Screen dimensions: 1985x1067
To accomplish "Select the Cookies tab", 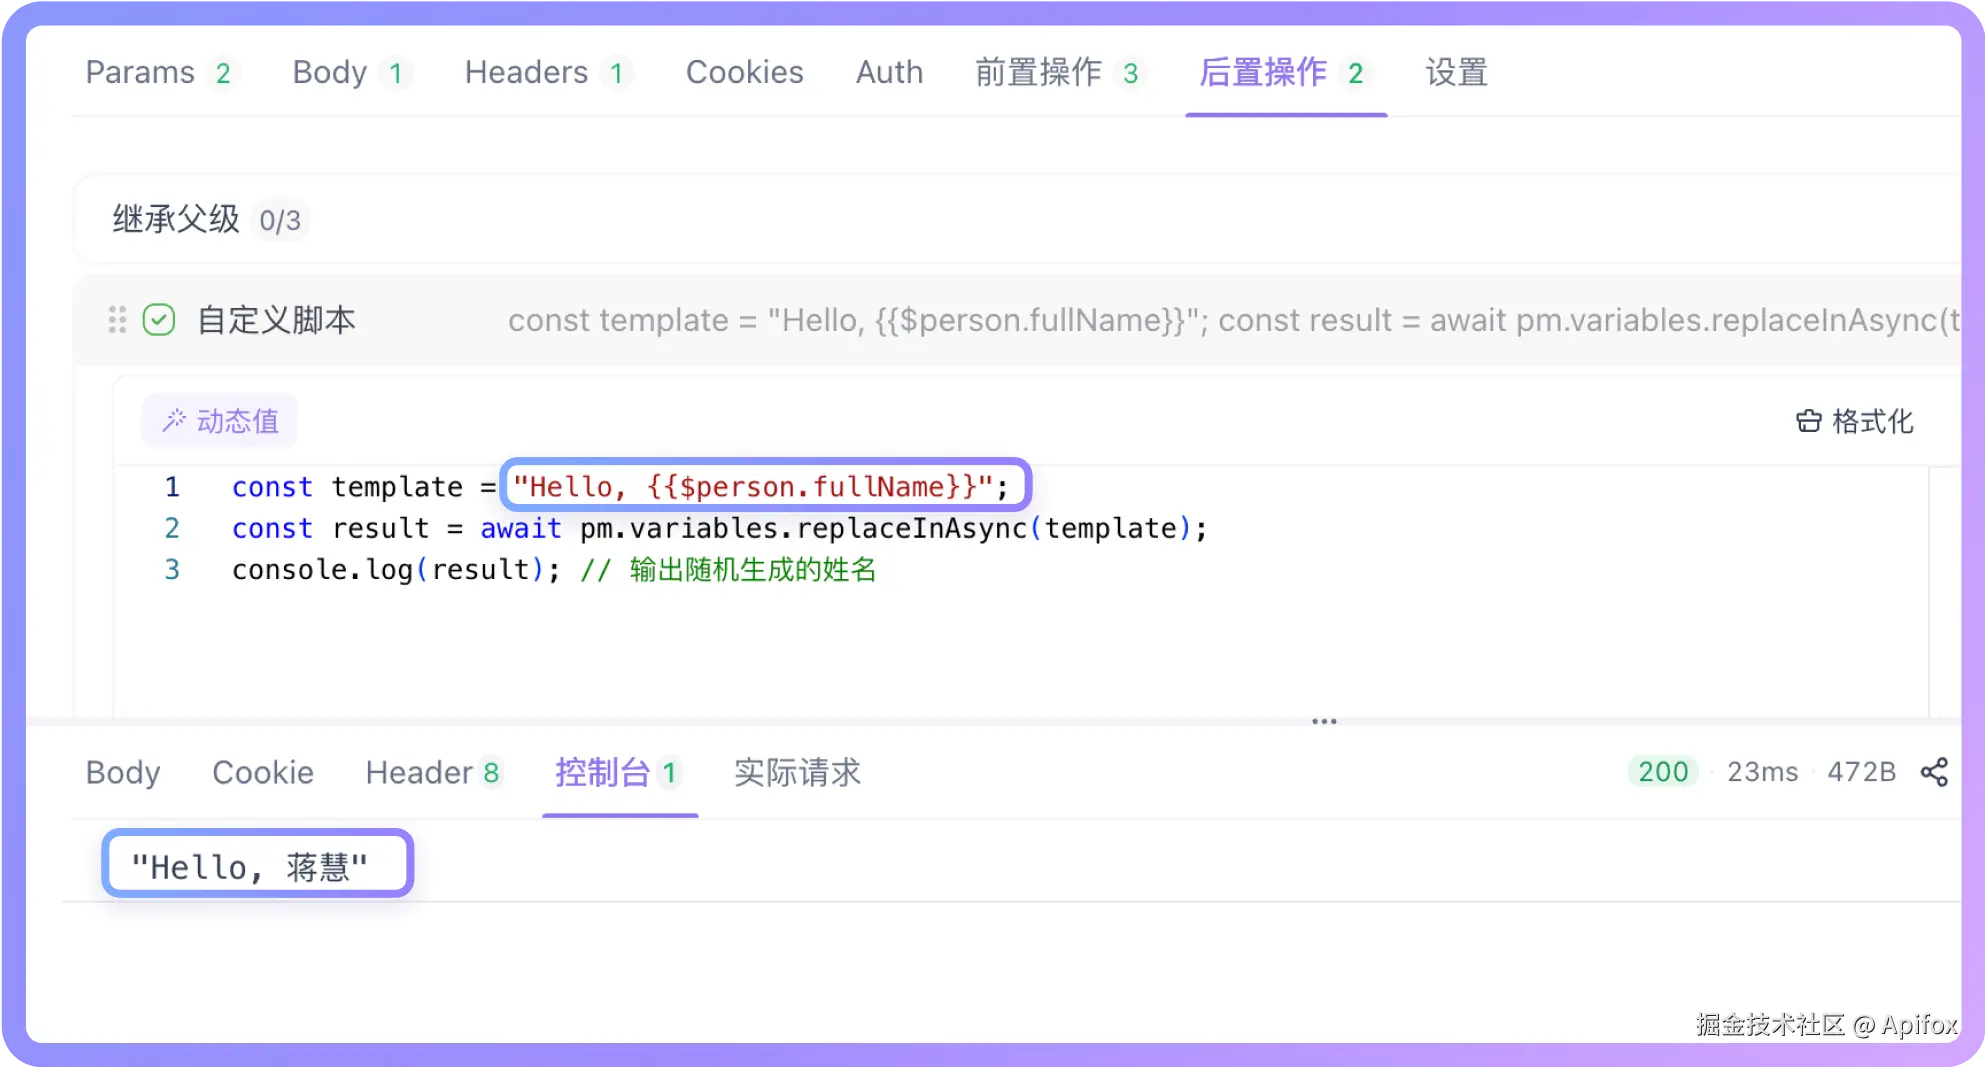I will coord(744,72).
